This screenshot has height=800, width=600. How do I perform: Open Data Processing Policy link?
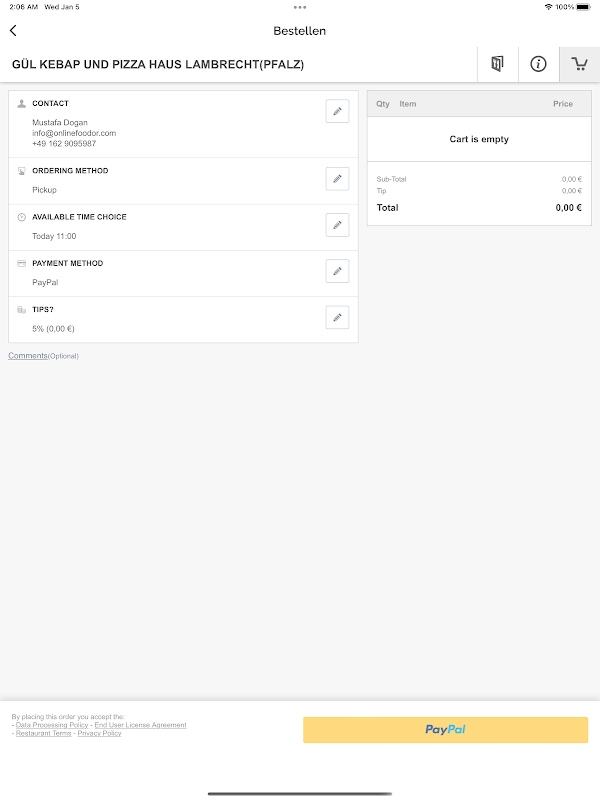tap(52, 725)
